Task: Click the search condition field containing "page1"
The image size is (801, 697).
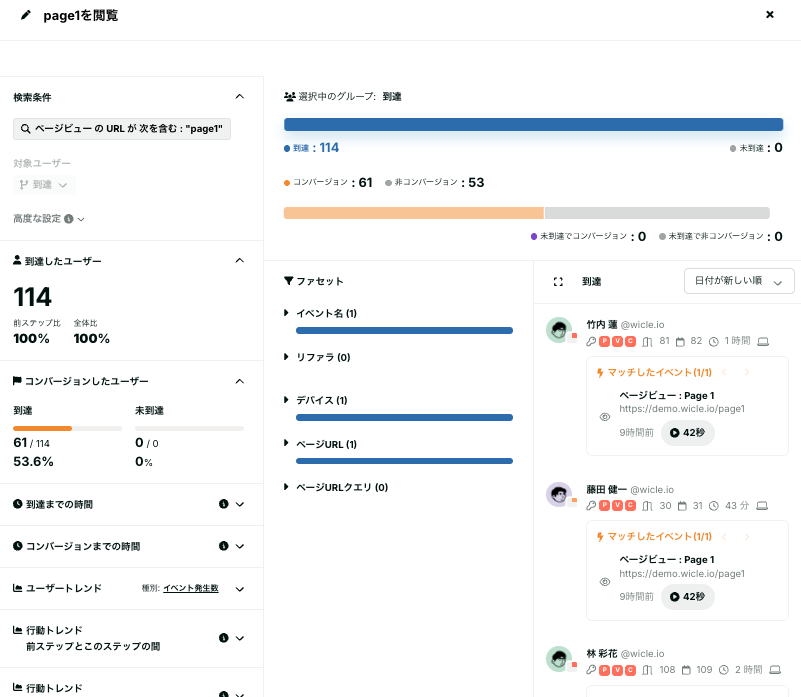Action: 122,129
